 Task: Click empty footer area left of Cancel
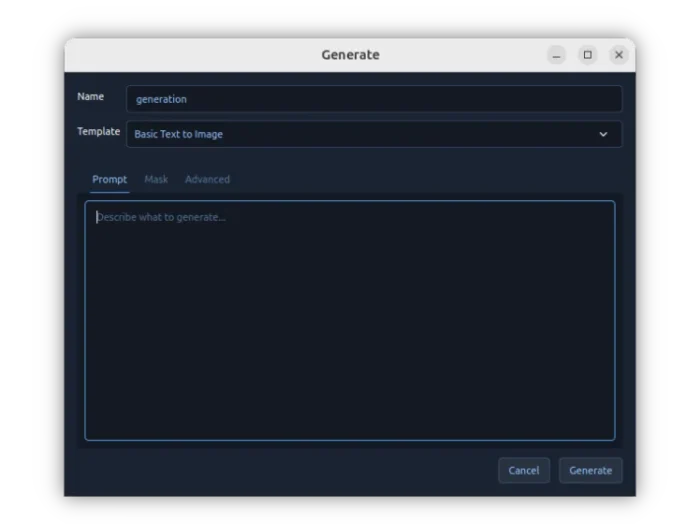click(280, 470)
